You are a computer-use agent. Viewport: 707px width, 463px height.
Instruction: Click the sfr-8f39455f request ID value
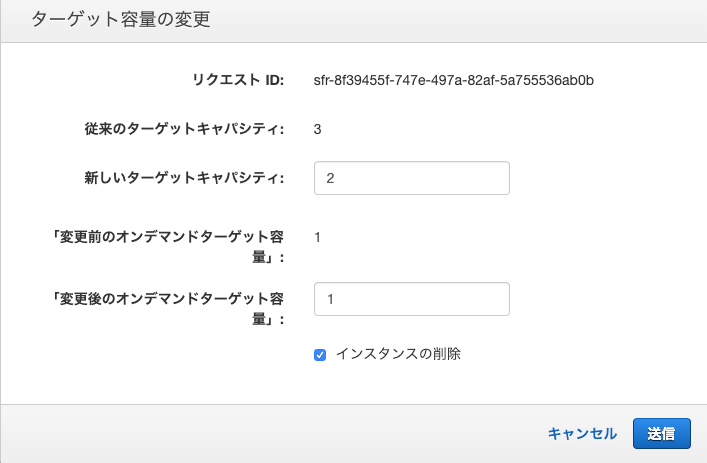click(454, 80)
